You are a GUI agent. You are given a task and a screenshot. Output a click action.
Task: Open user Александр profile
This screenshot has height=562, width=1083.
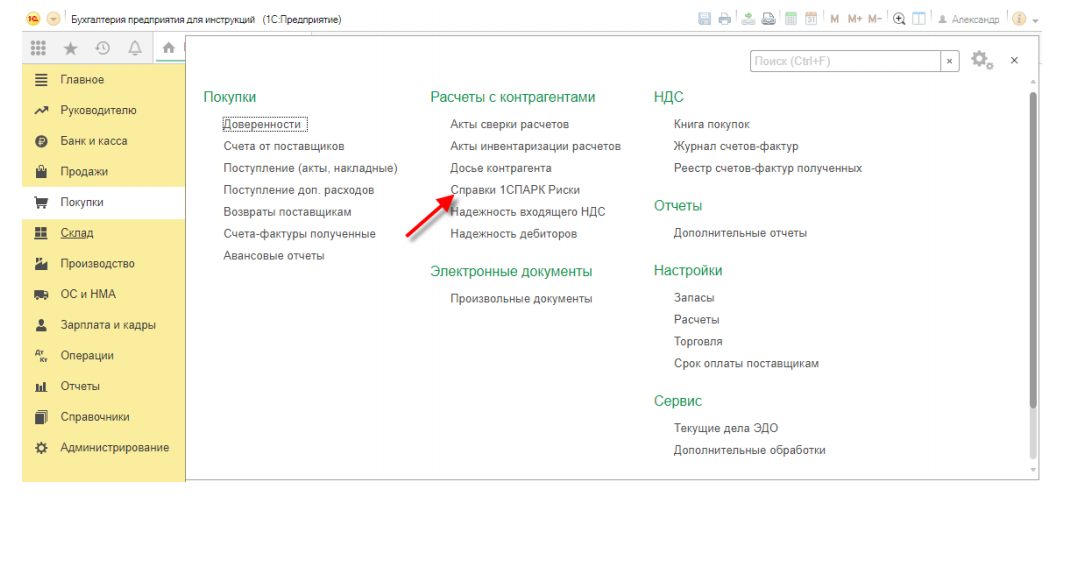pyautogui.click(x=968, y=19)
